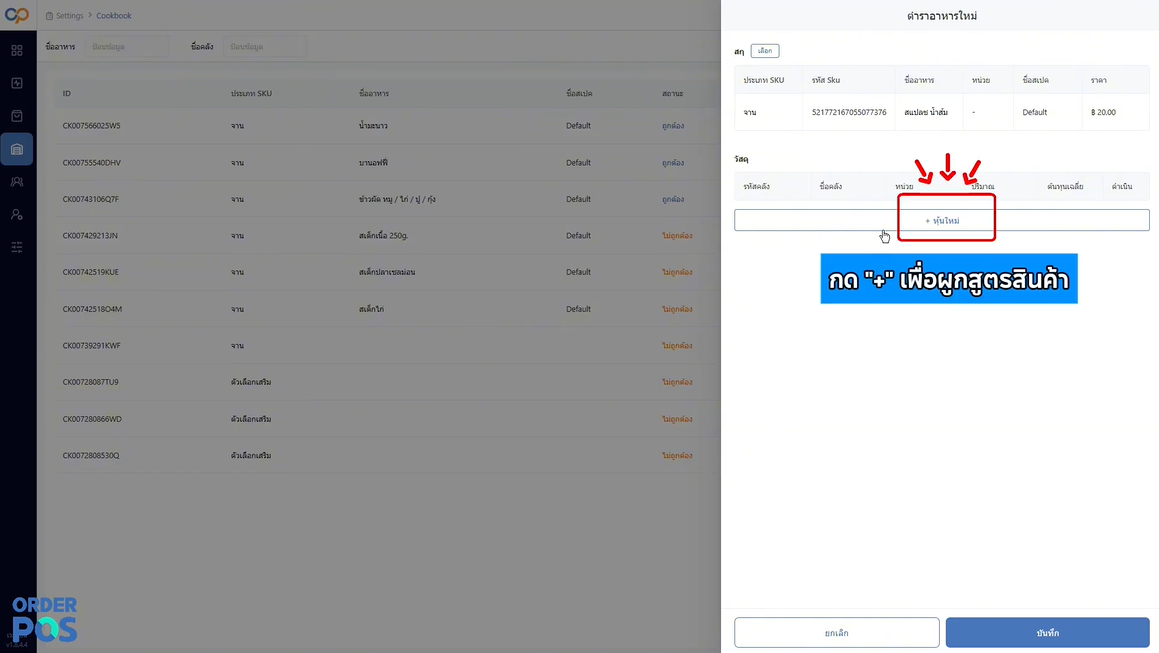Click SKU type of row CK00728087TU9
The height and width of the screenshot is (653, 1159).
tap(251, 382)
